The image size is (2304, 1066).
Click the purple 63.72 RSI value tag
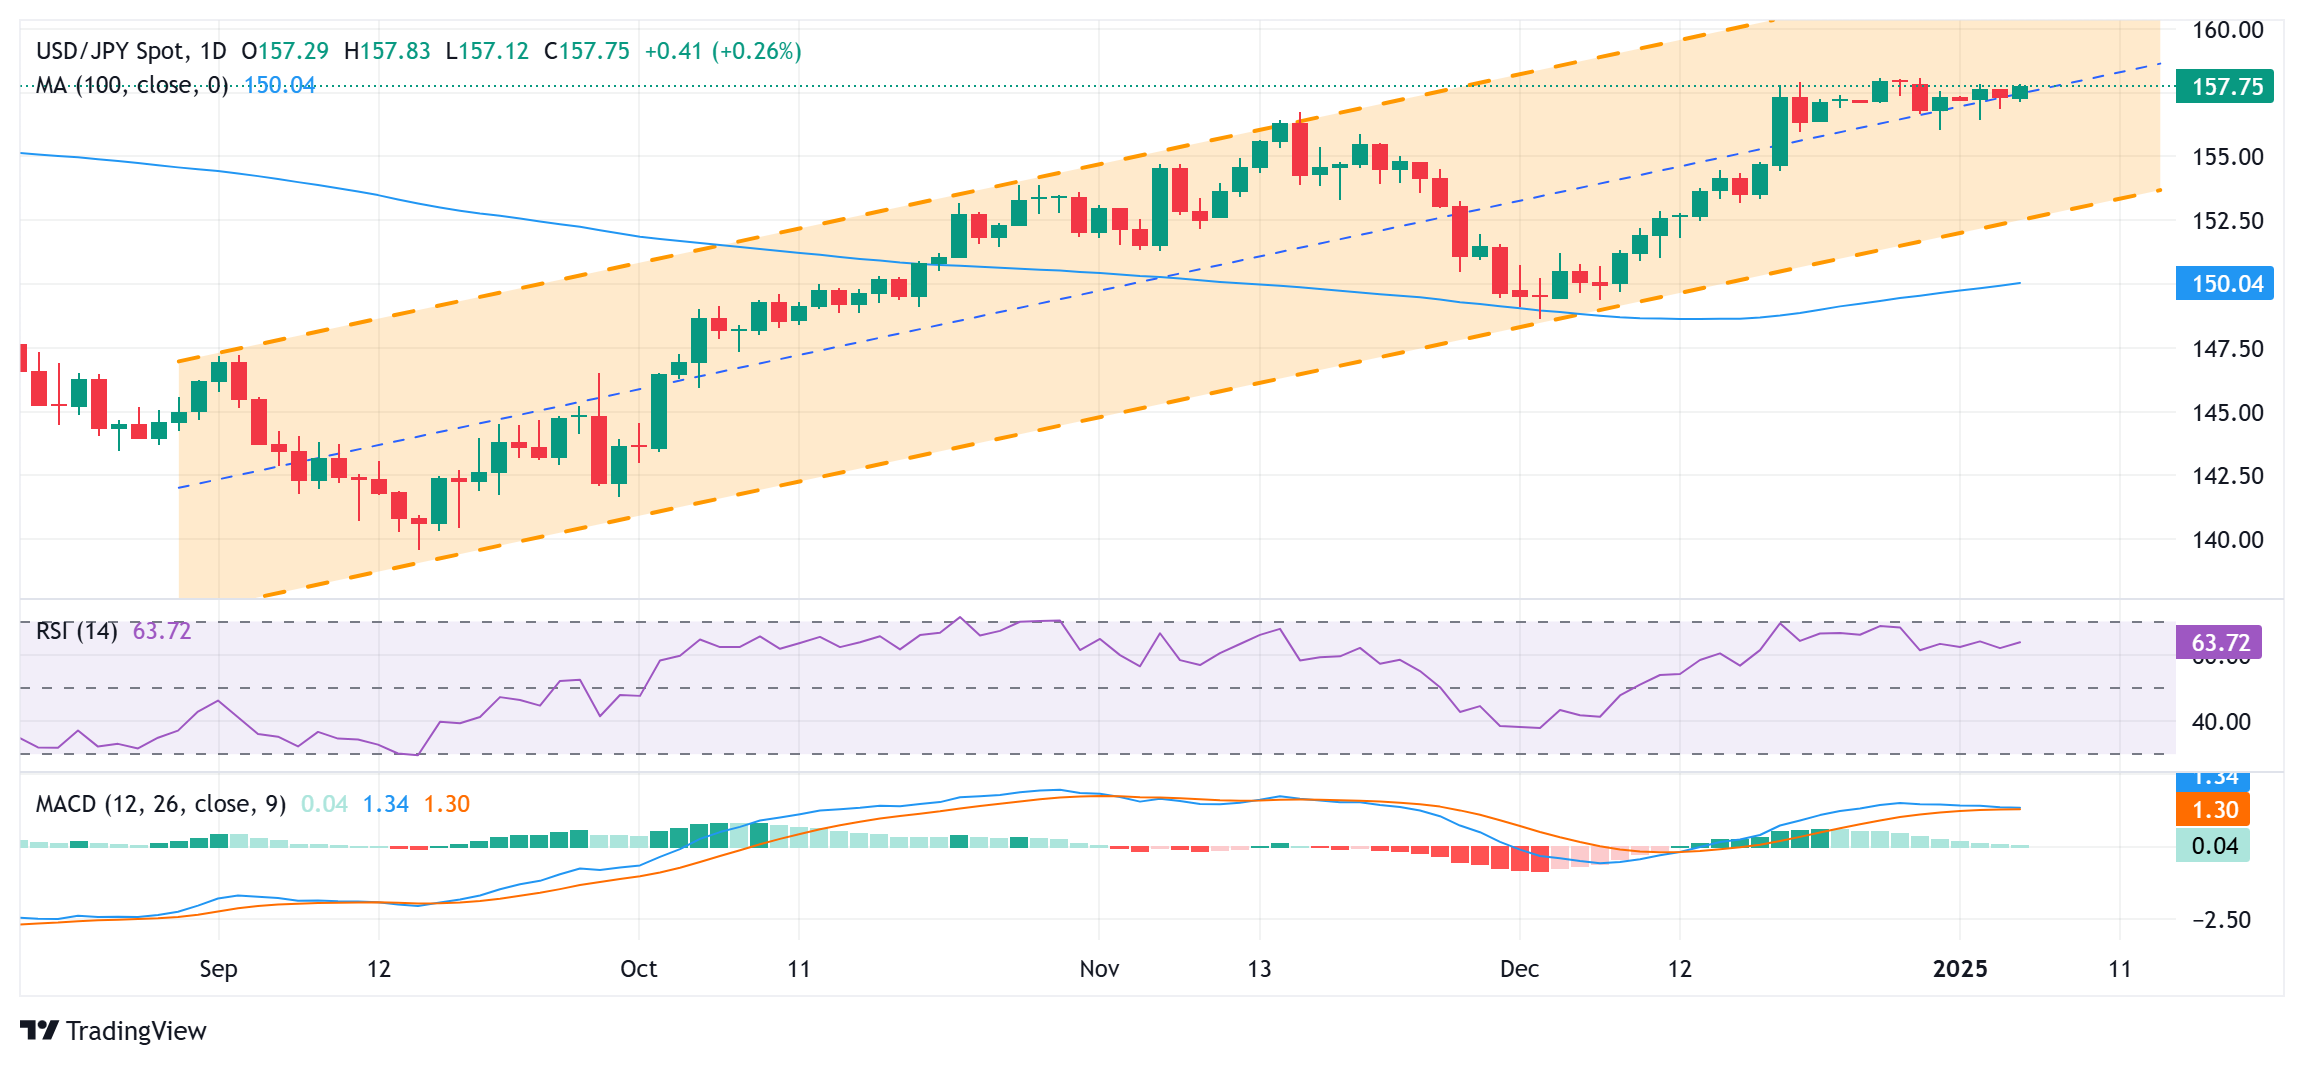[x=2219, y=643]
